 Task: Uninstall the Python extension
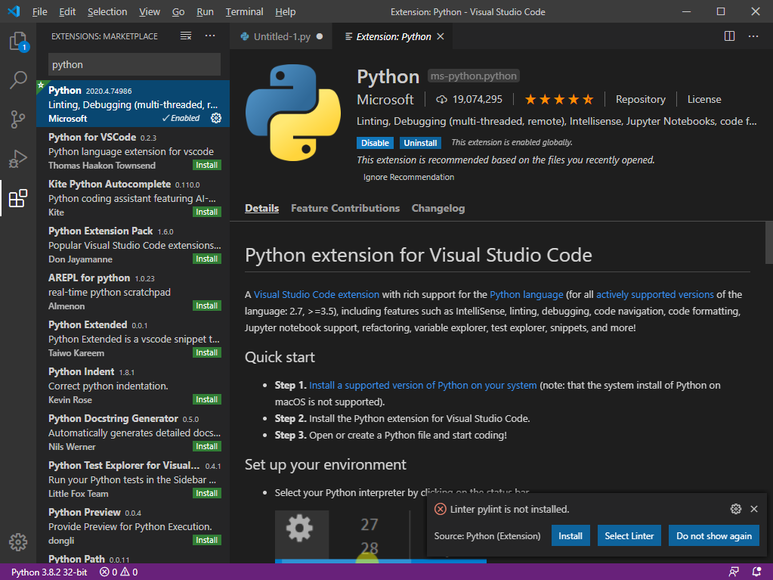point(420,143)
